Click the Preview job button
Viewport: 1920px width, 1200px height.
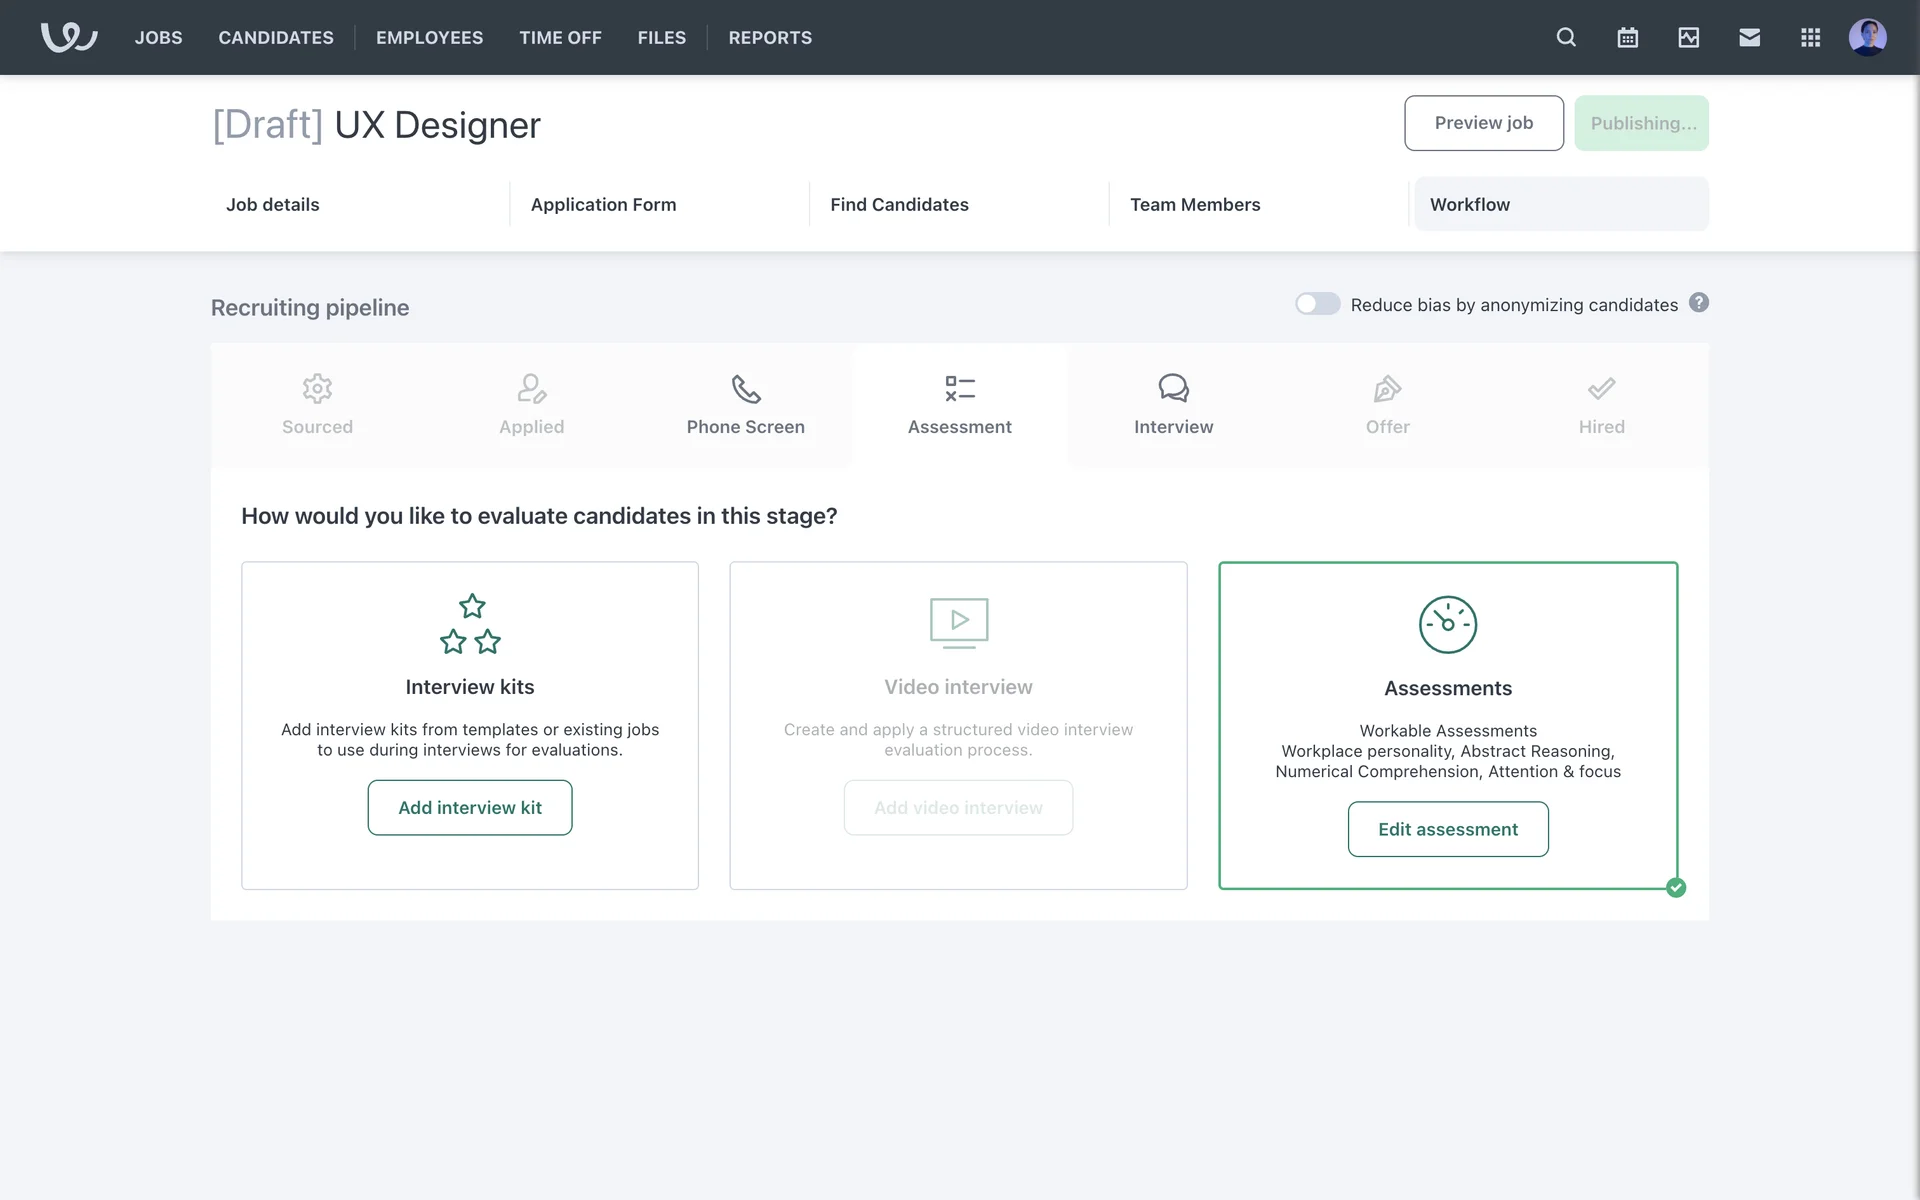click(x=1483, y=123)
